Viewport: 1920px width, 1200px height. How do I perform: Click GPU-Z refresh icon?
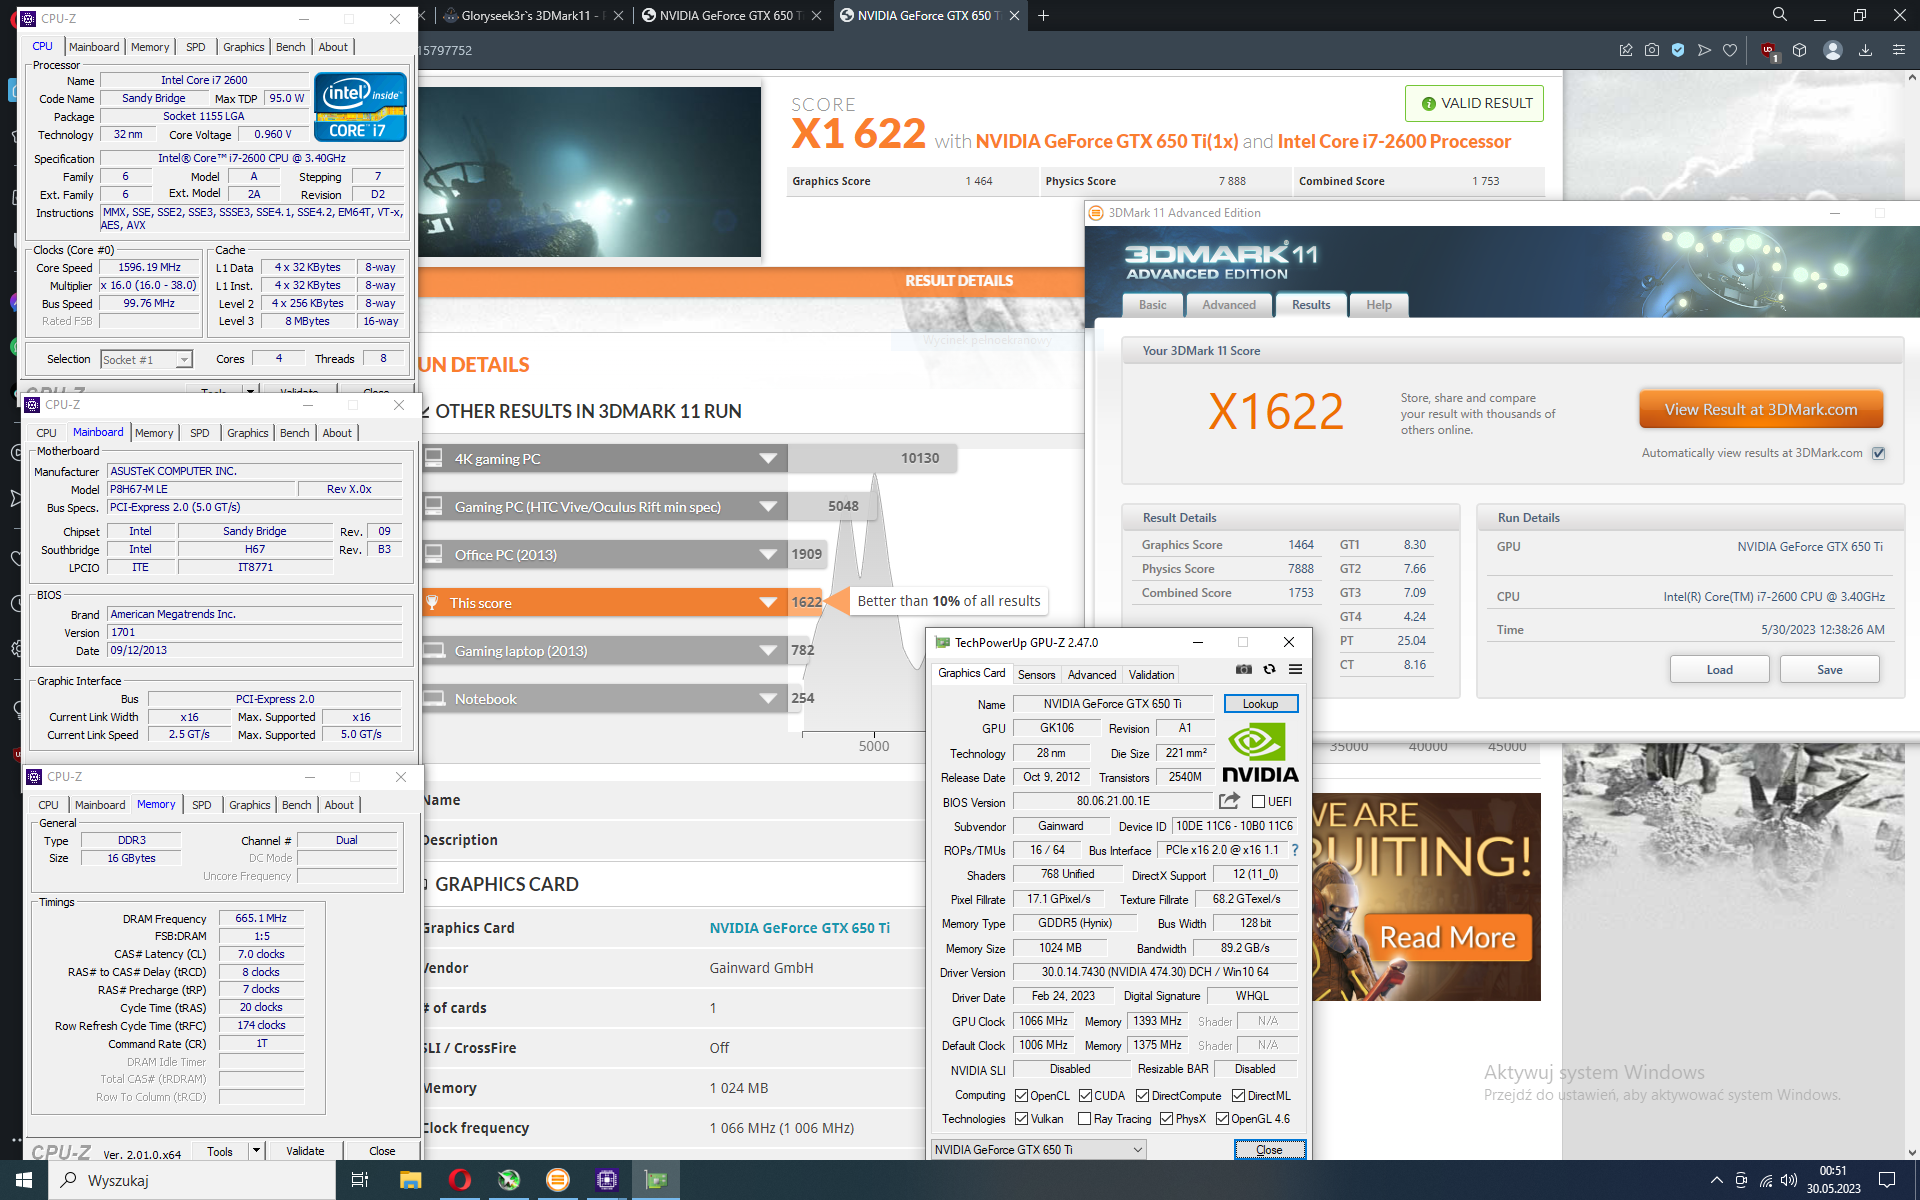pyautogui.click(x=1269, y=669)
